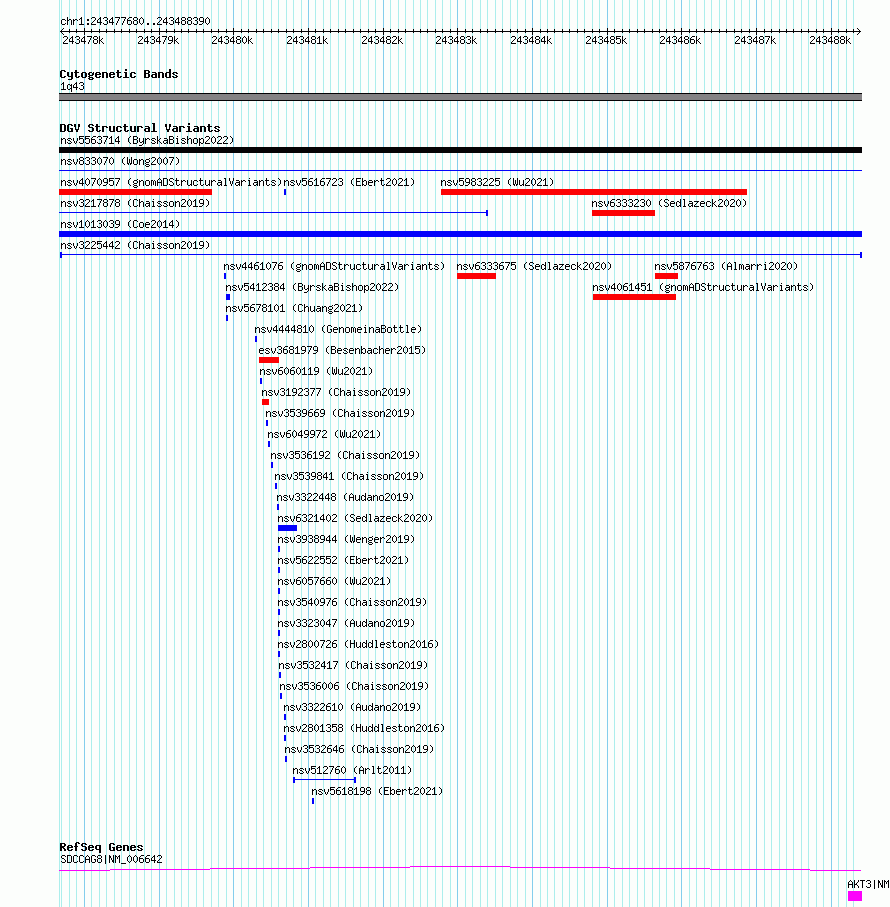Click the 243483k ruler position label
This screenshot has height=907, width=890.
pyautogui.click(x=456, y=40)
